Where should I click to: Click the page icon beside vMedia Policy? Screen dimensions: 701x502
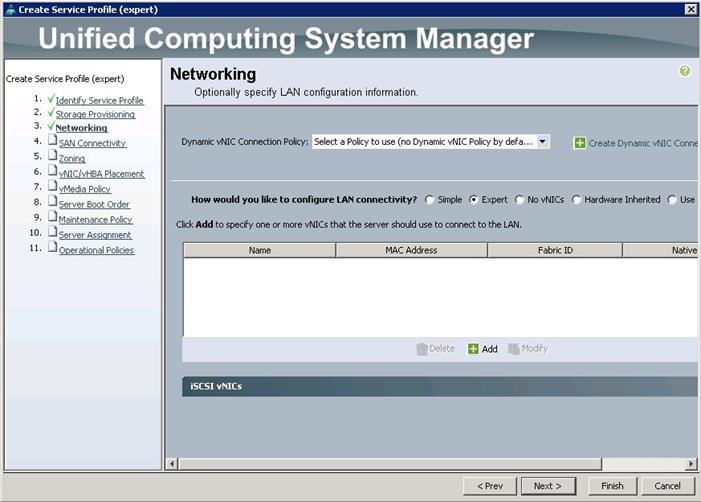pos(52,186)
